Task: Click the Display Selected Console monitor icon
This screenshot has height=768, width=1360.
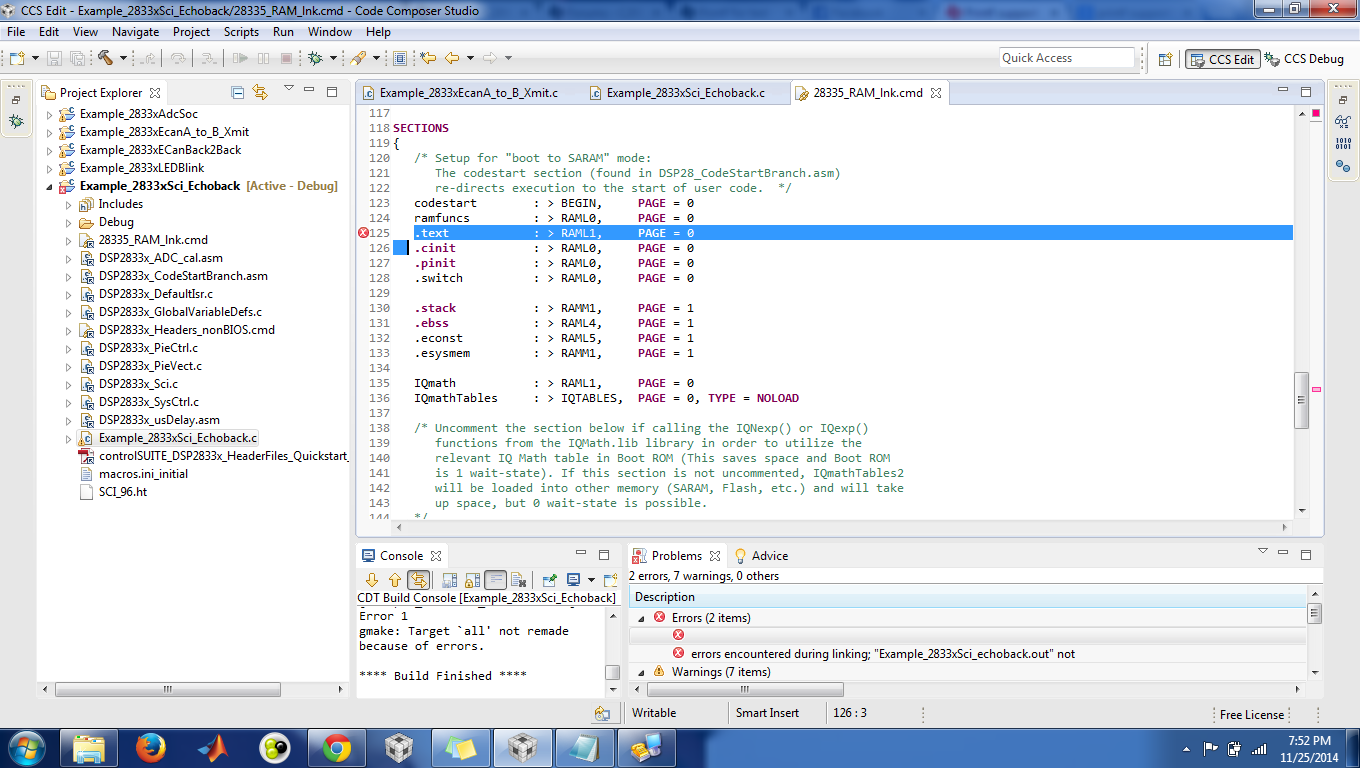Action: click(574, 580)
